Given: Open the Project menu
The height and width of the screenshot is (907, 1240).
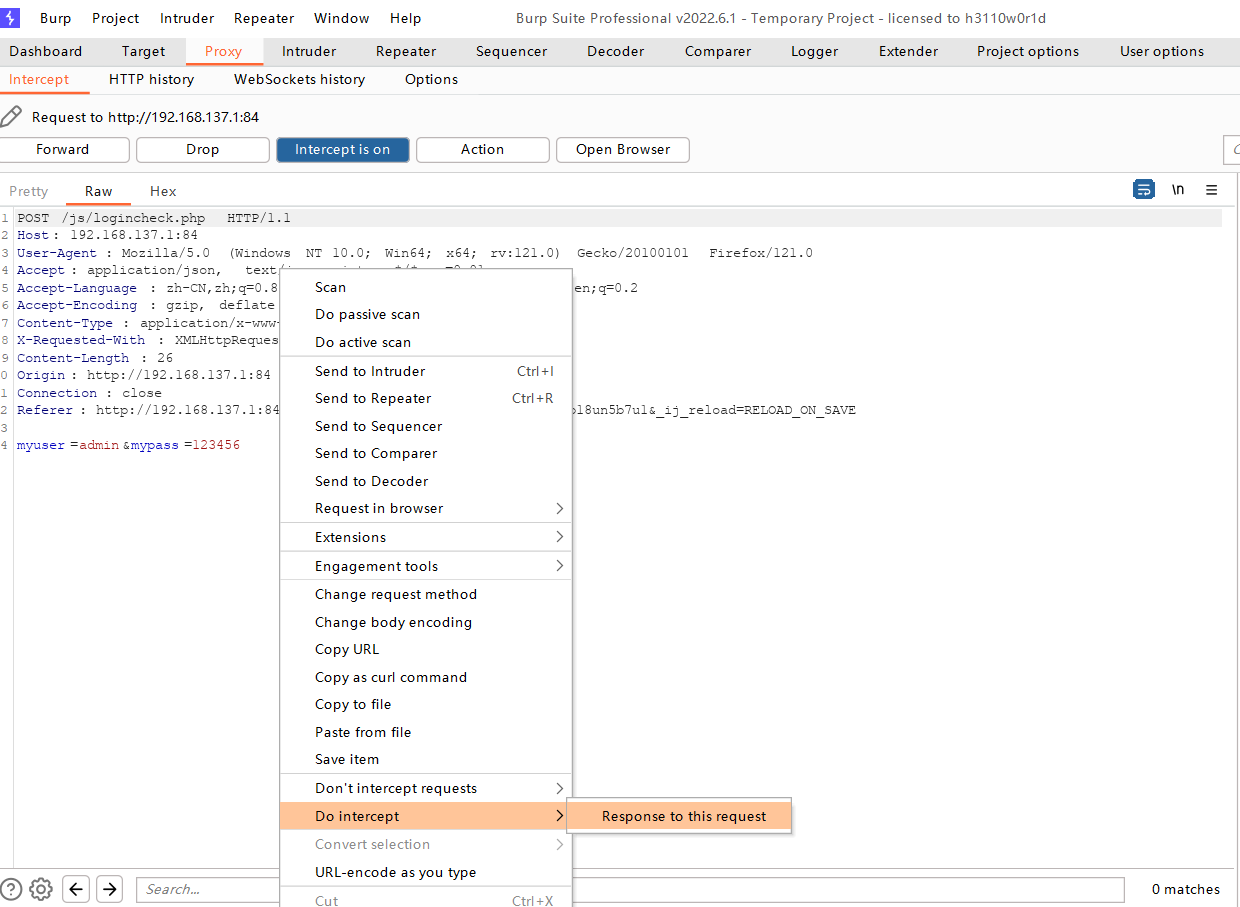Looking at the screenshot, I should 116,18.
